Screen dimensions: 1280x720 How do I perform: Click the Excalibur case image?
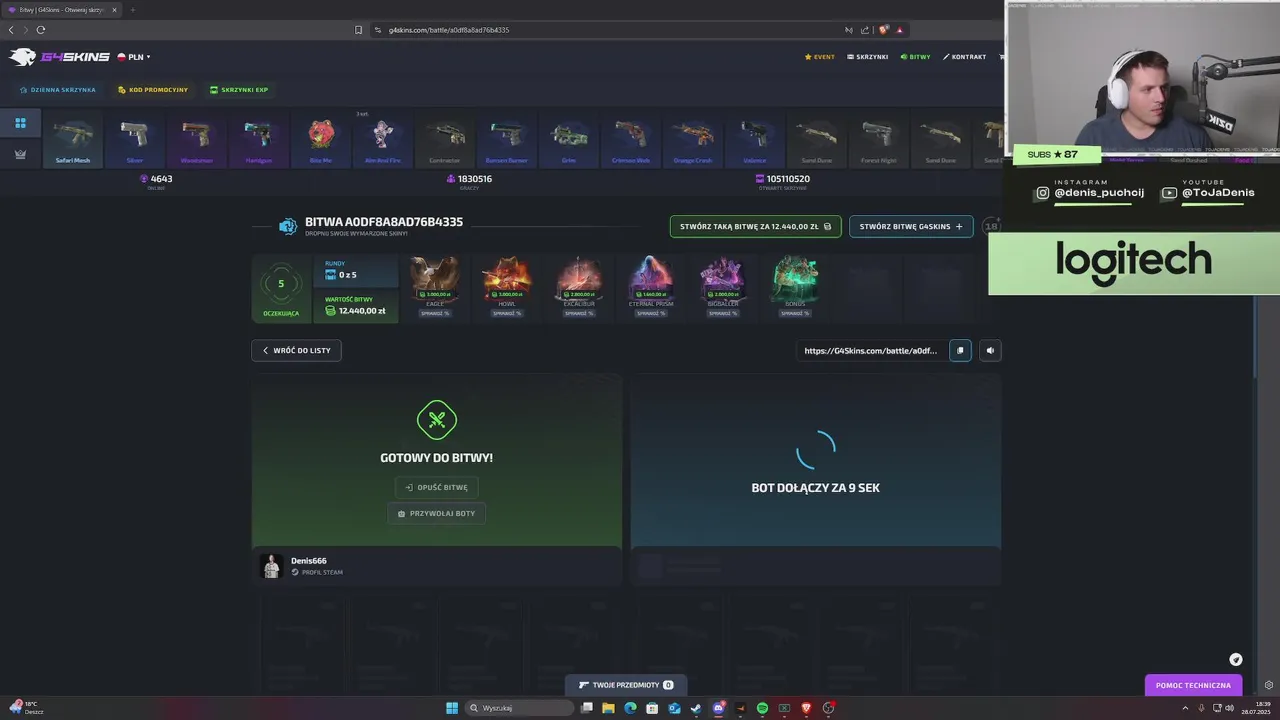[x=579, y=278]
